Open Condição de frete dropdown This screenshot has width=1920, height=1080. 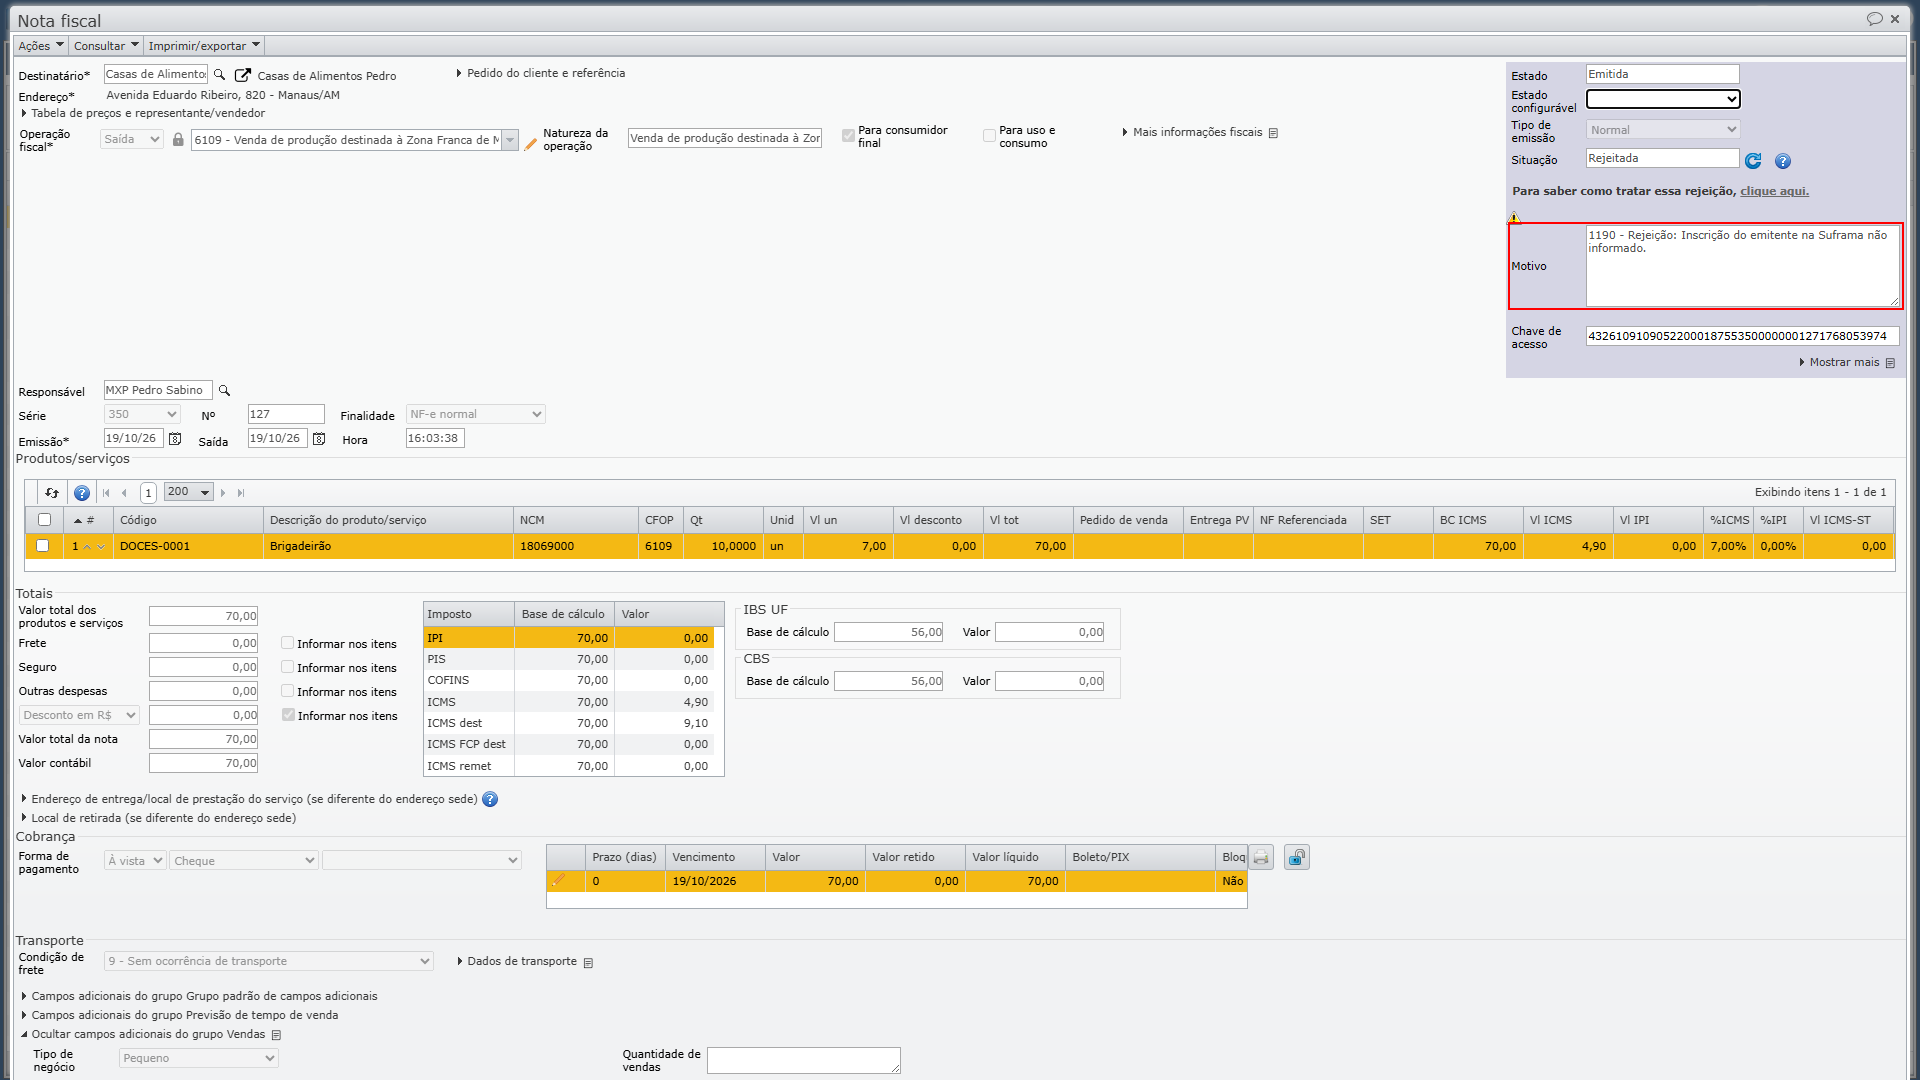click(x=269, y=961)
